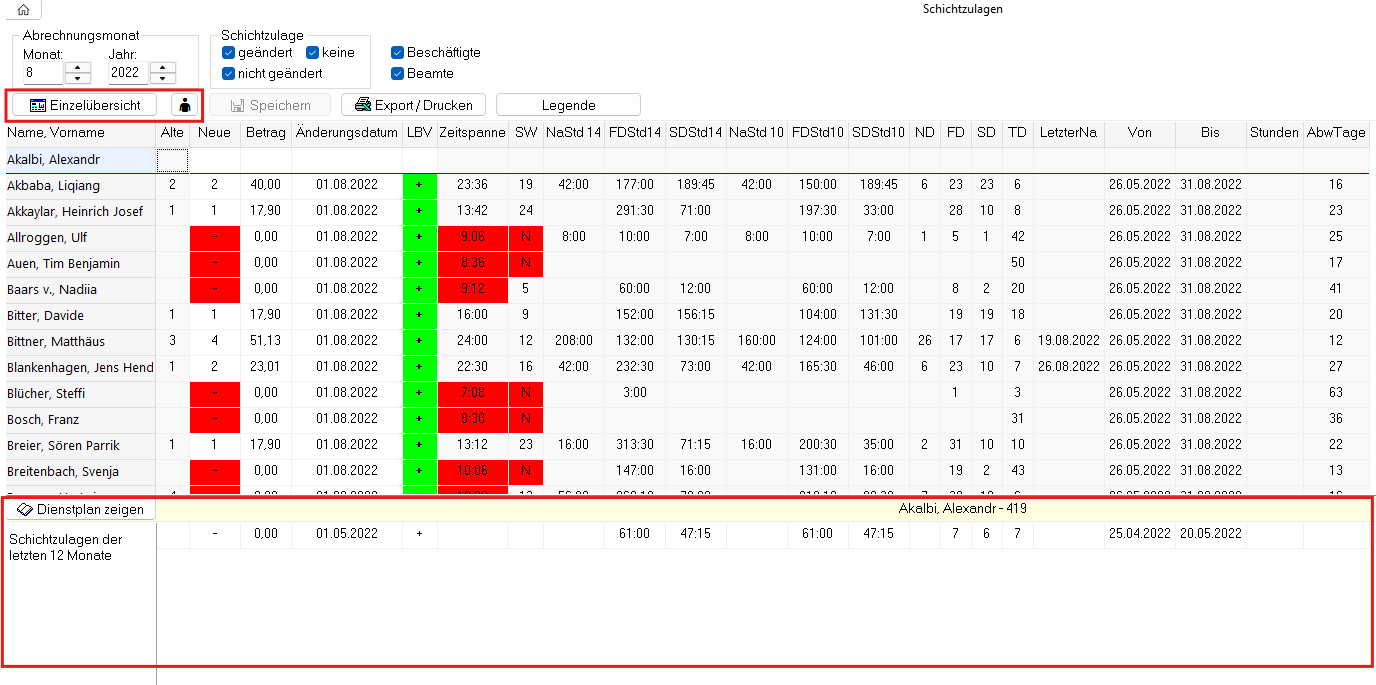Click the Von date 25.04.2022 in detail panel
The image size is (1376, 685).
(x=1140, y=534)
